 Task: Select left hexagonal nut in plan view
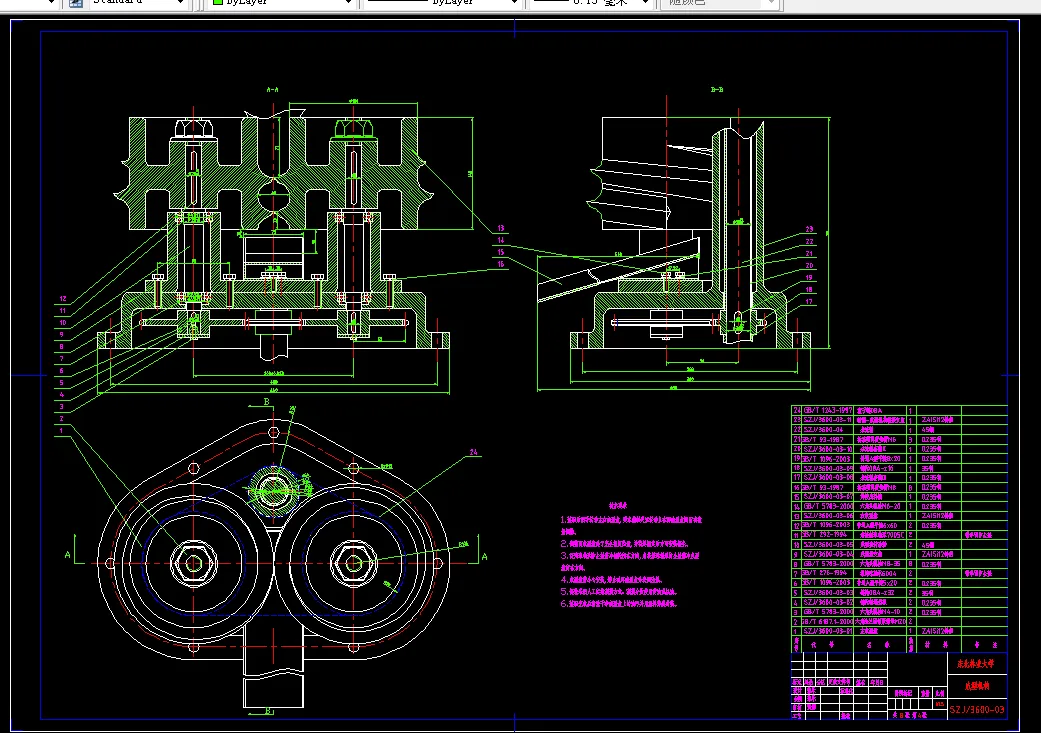pyautogui.click(x=194, y=564)
